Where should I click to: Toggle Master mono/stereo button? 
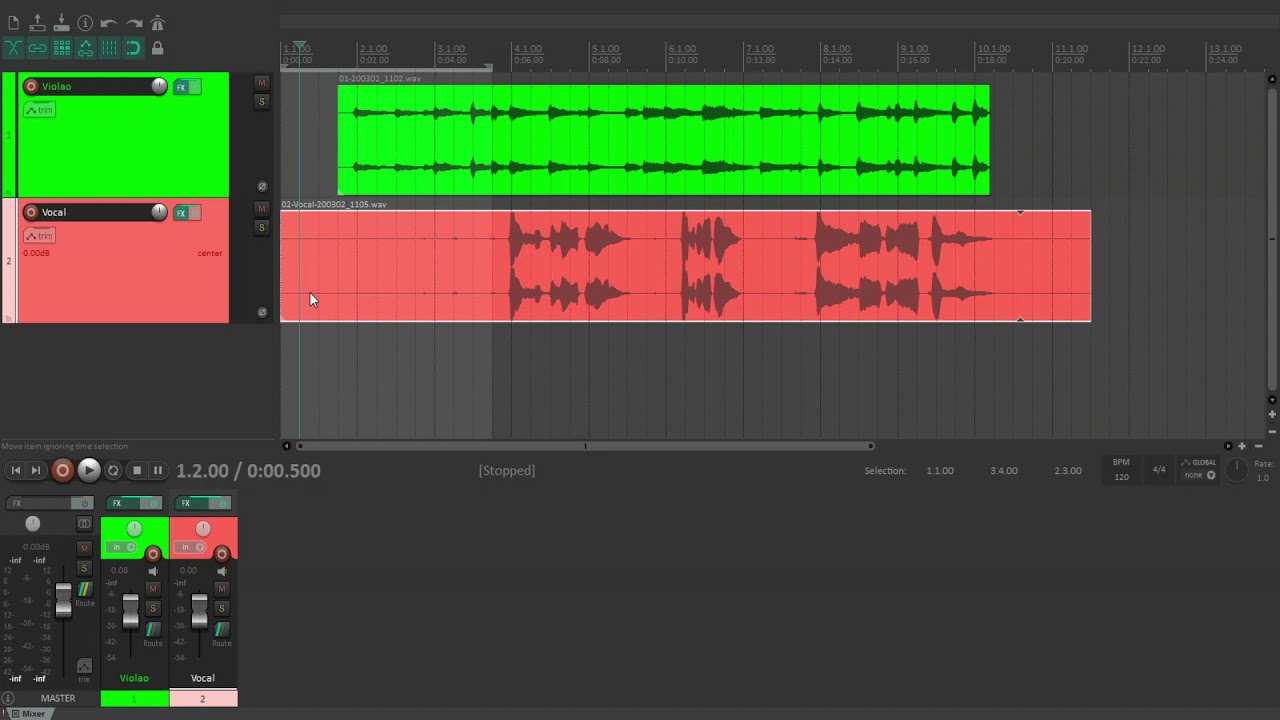(x=84, y=524)
